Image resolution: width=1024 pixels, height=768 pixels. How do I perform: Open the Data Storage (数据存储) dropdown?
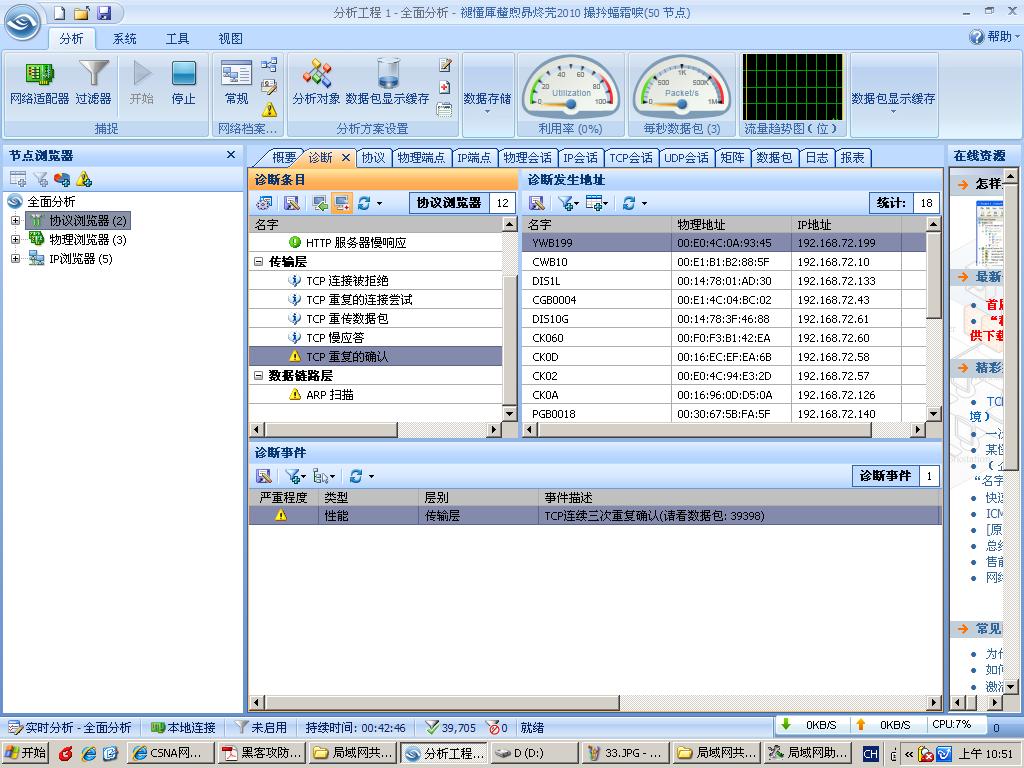pos(487,99)
